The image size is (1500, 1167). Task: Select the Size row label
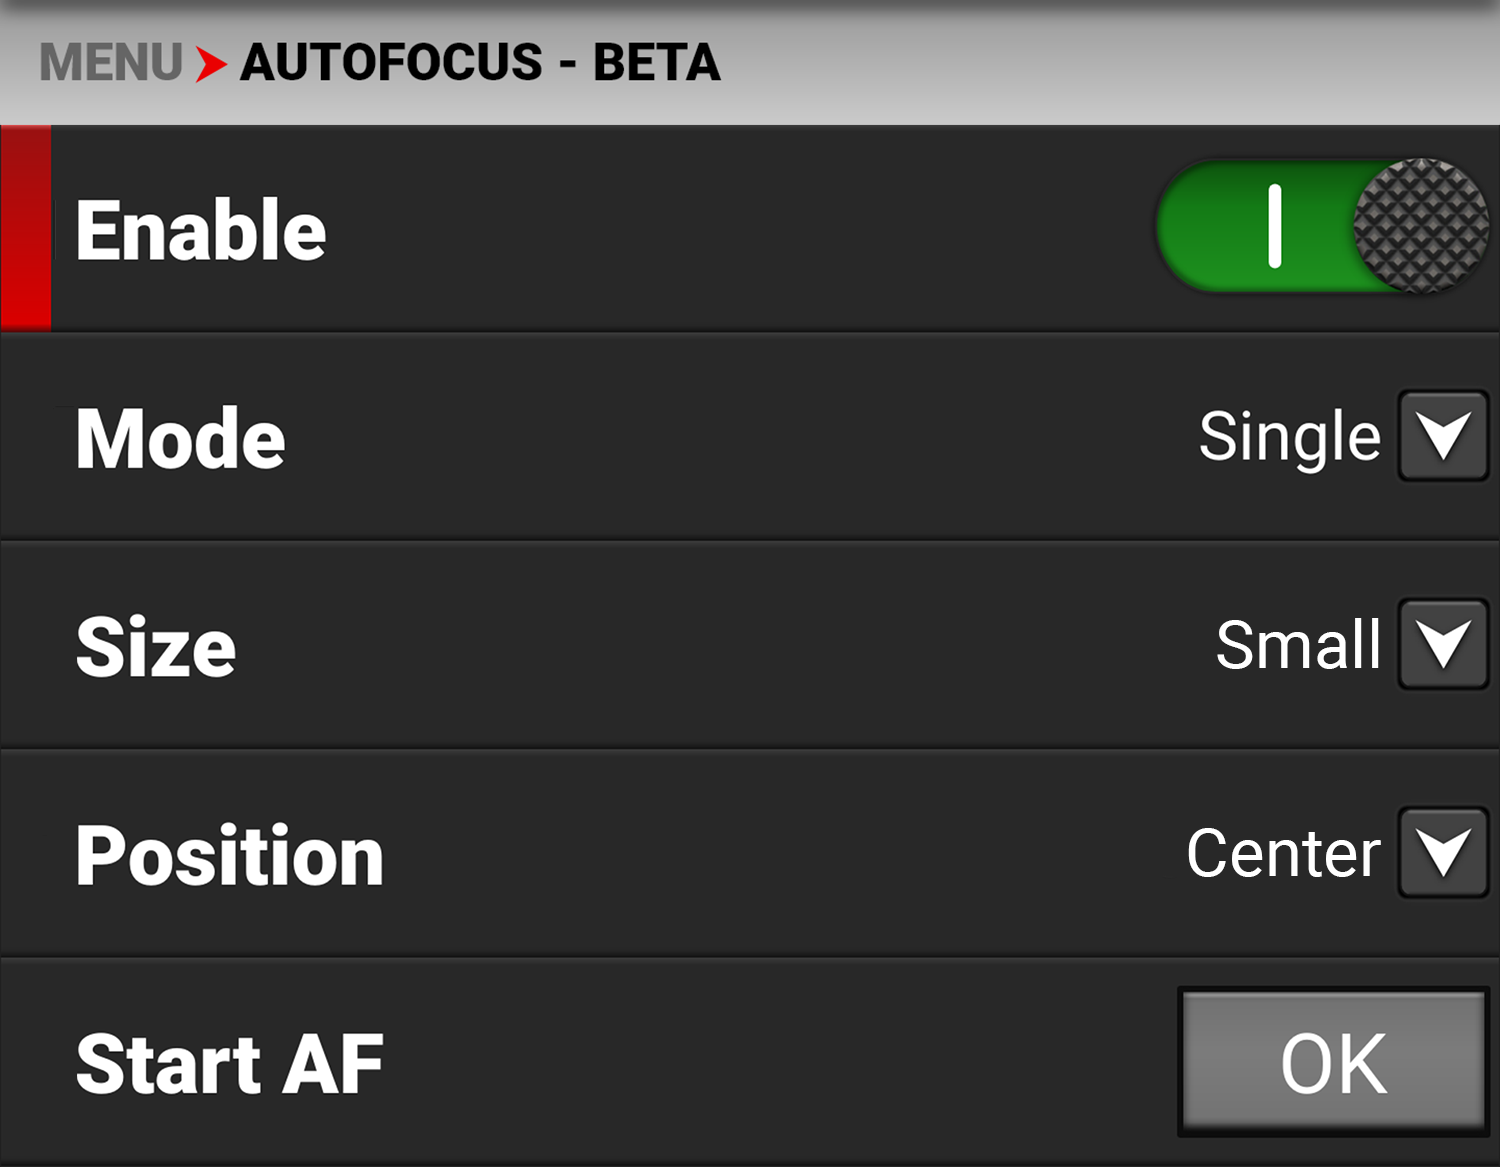[156, 647]
